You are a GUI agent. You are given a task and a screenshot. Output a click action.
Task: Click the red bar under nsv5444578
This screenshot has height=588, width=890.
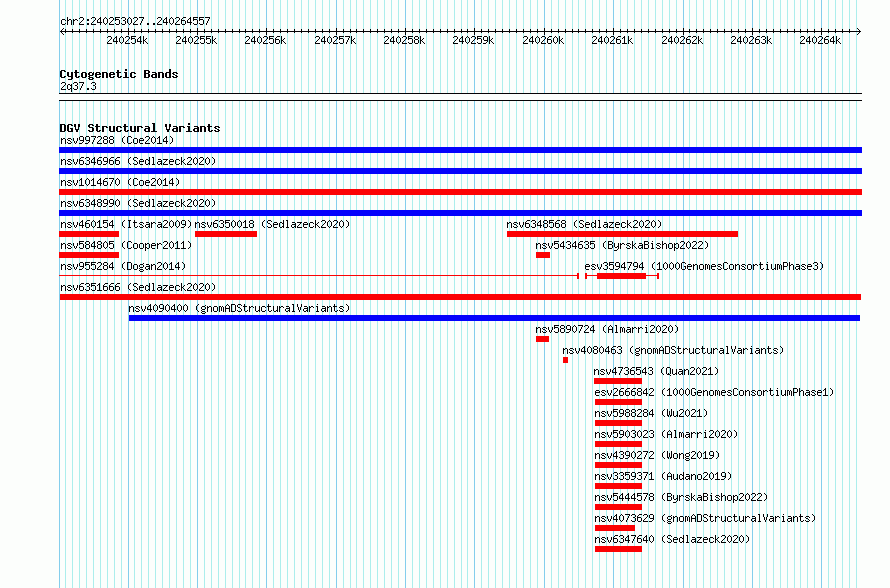coord(618,507)
